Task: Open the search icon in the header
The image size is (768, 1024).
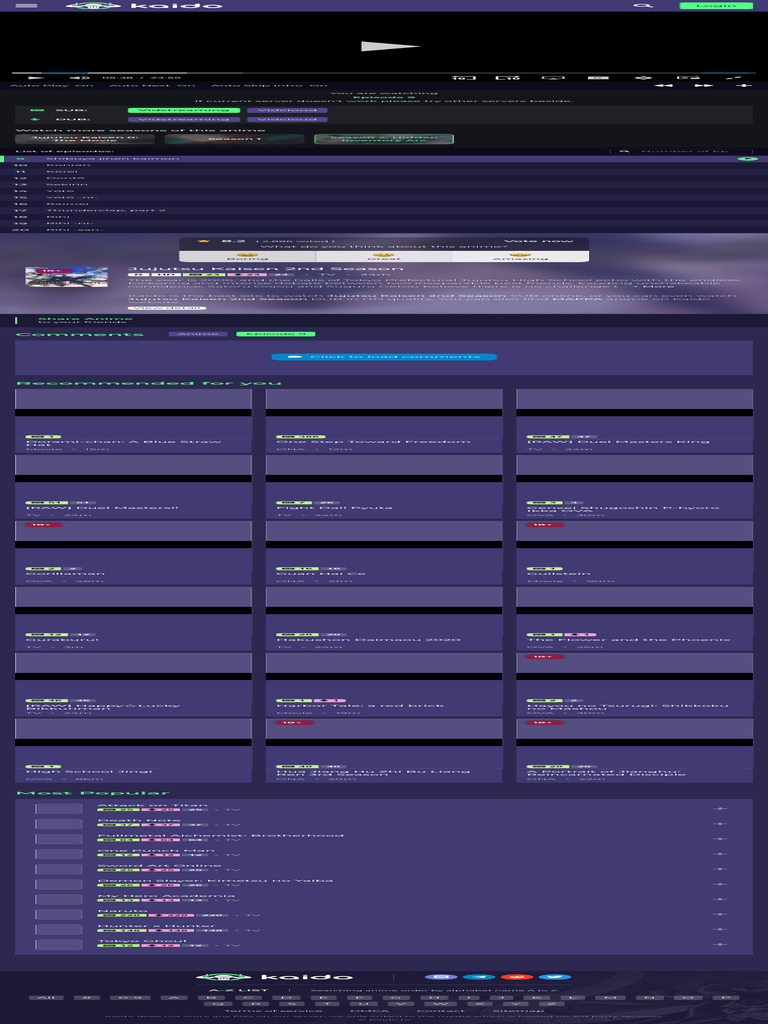Action: click(x=643, y=6)
